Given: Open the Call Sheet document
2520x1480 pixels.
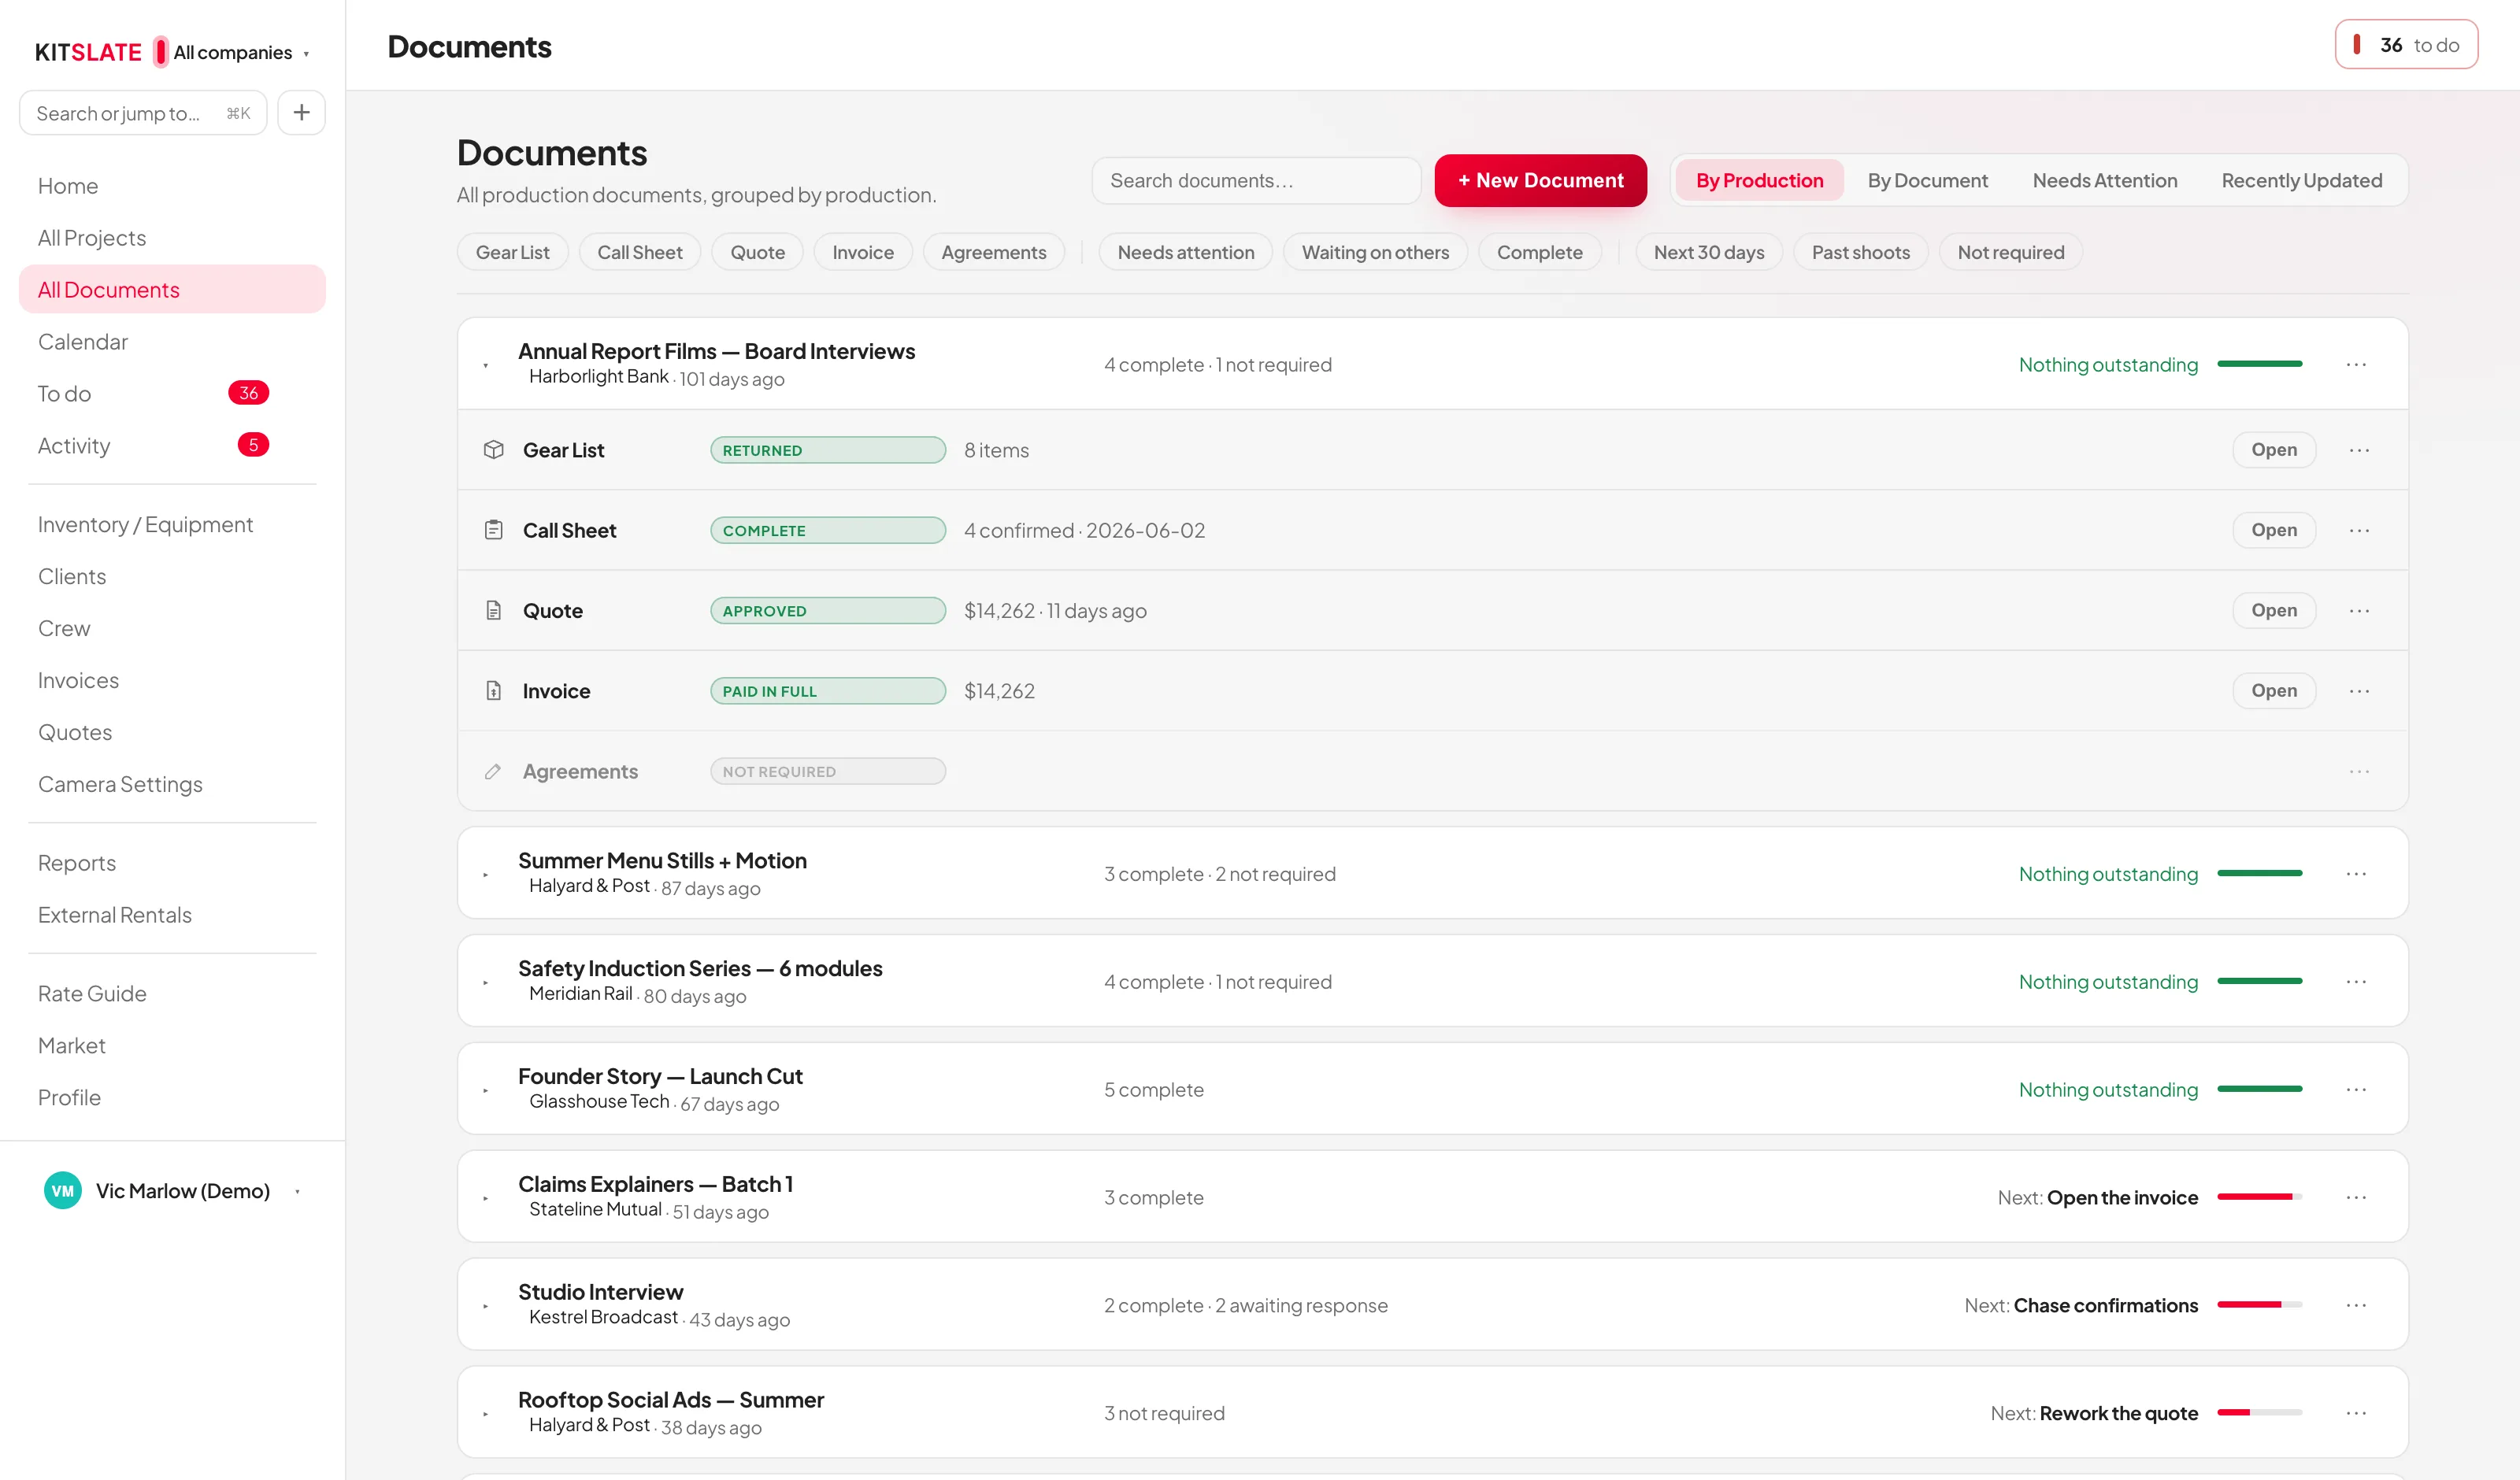Looking at the screenshot, I should pyautogui.click(x=2273, y=530).
